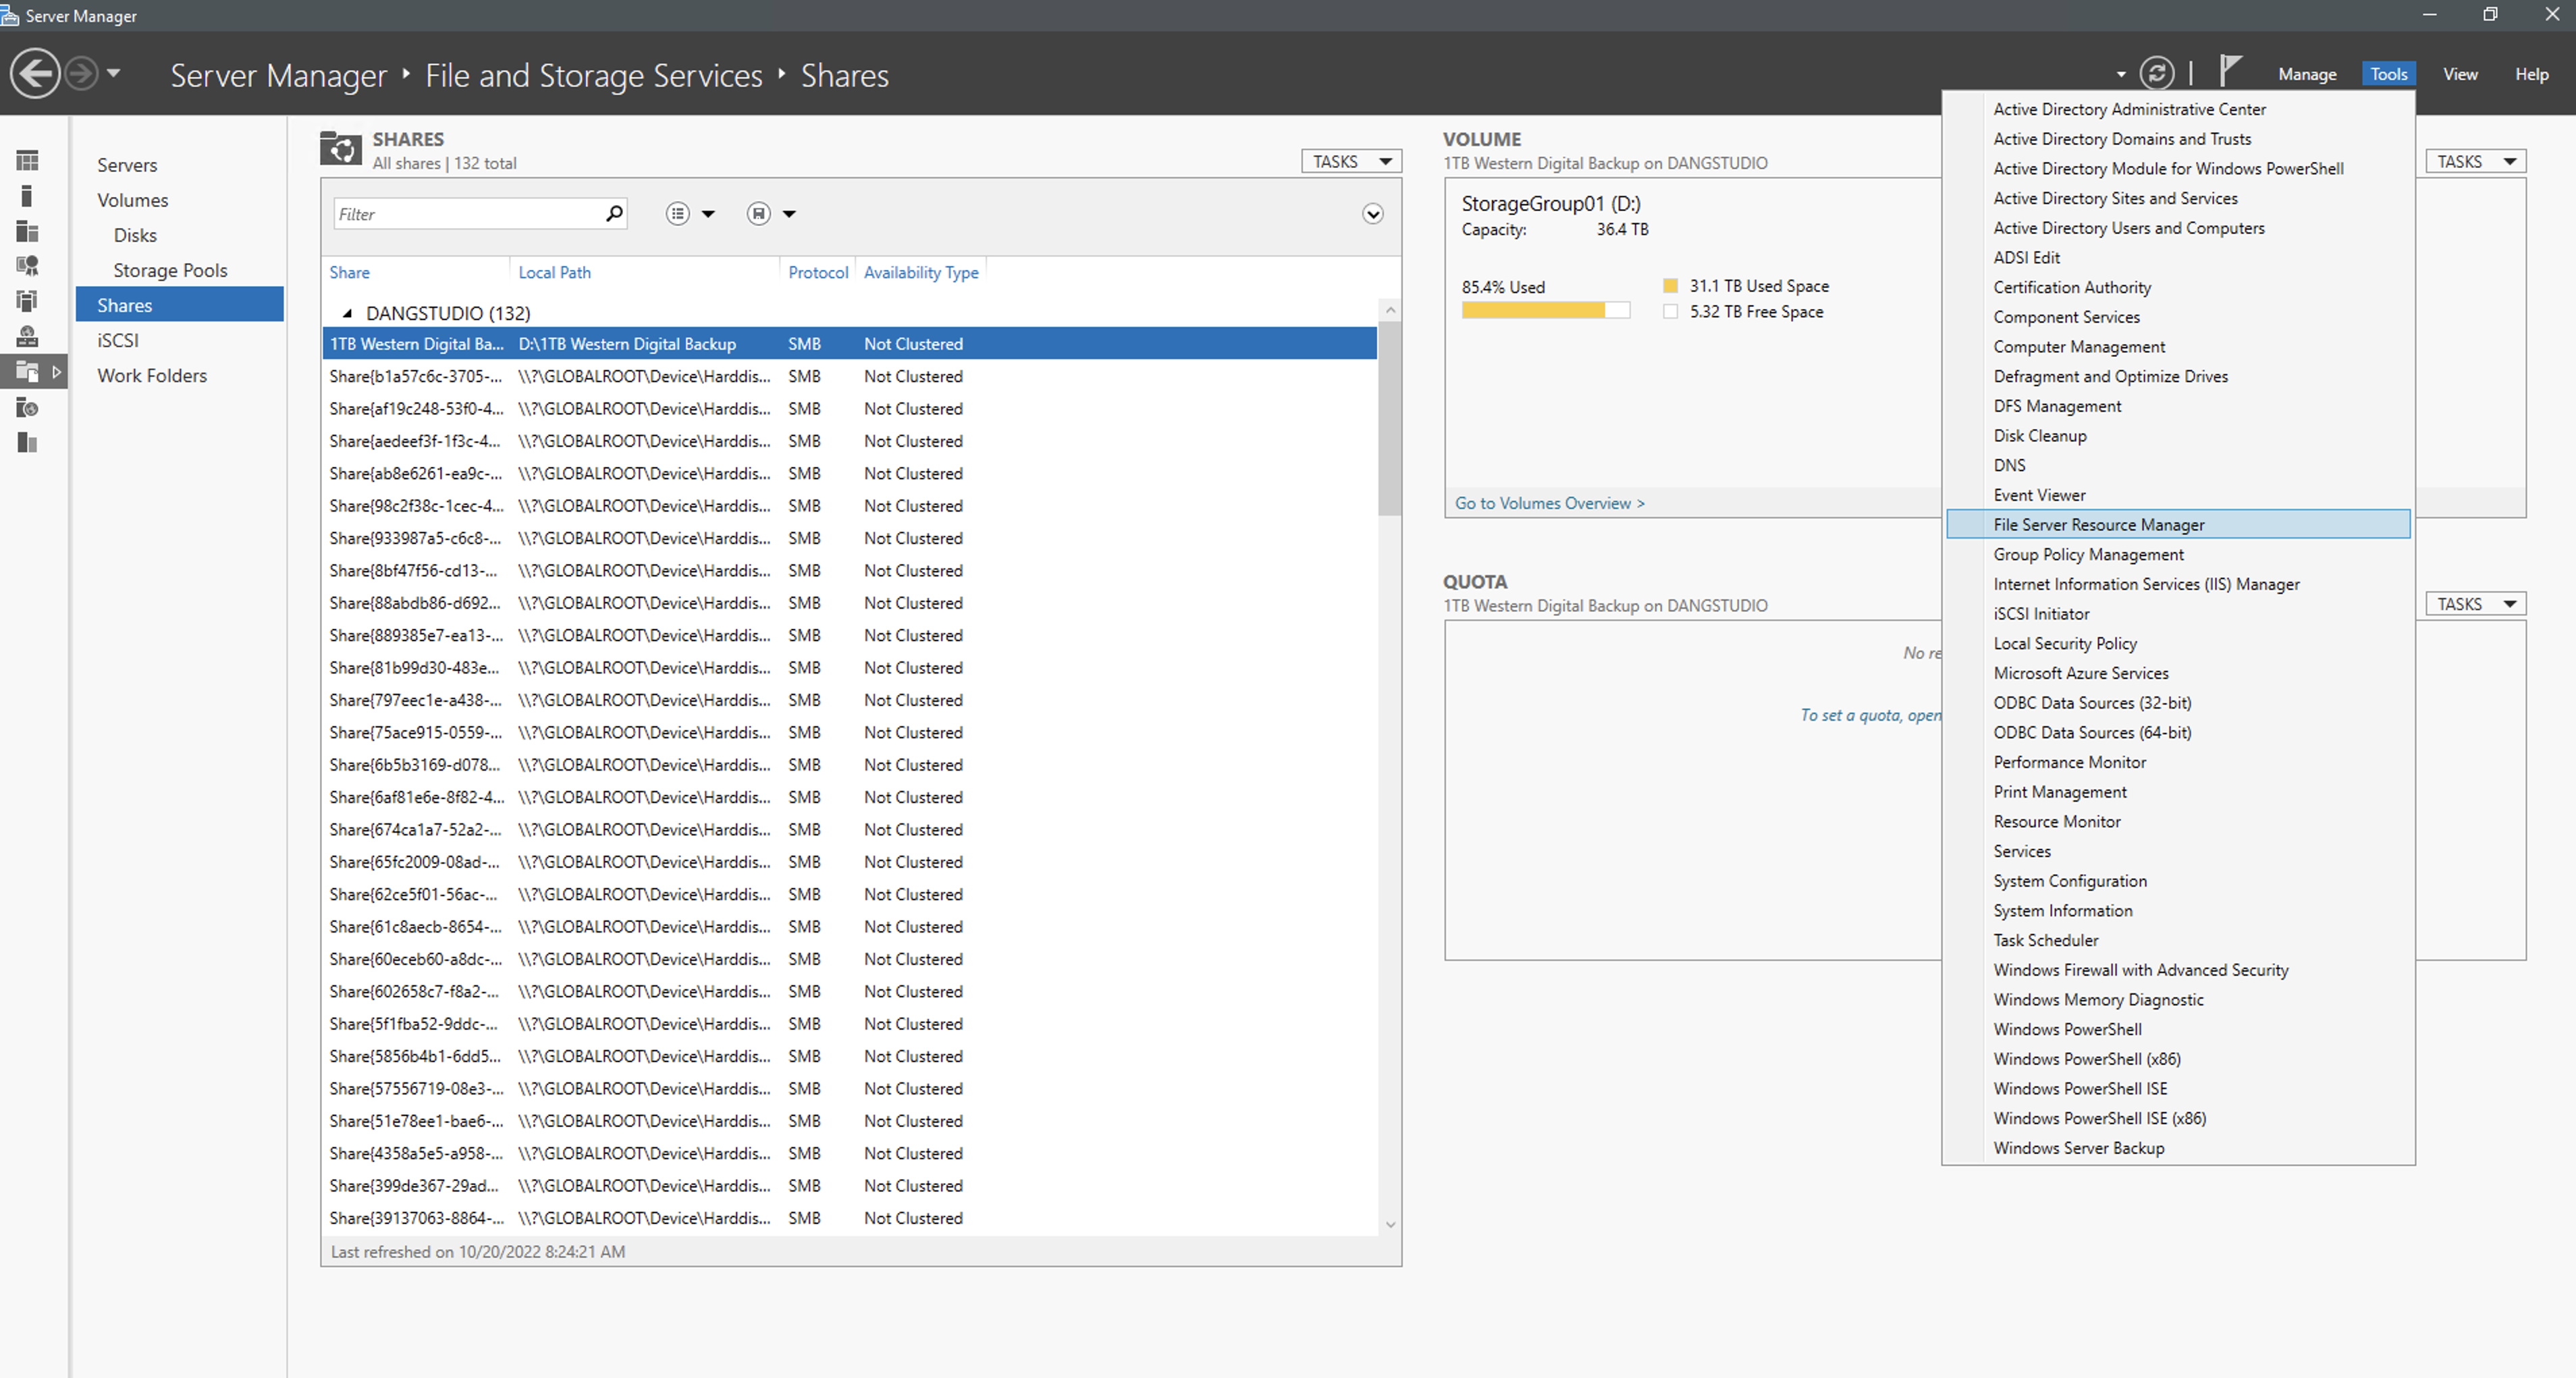Click the last role icon below IIS
Screen dimensions: 2576x1378
(28, 442)
